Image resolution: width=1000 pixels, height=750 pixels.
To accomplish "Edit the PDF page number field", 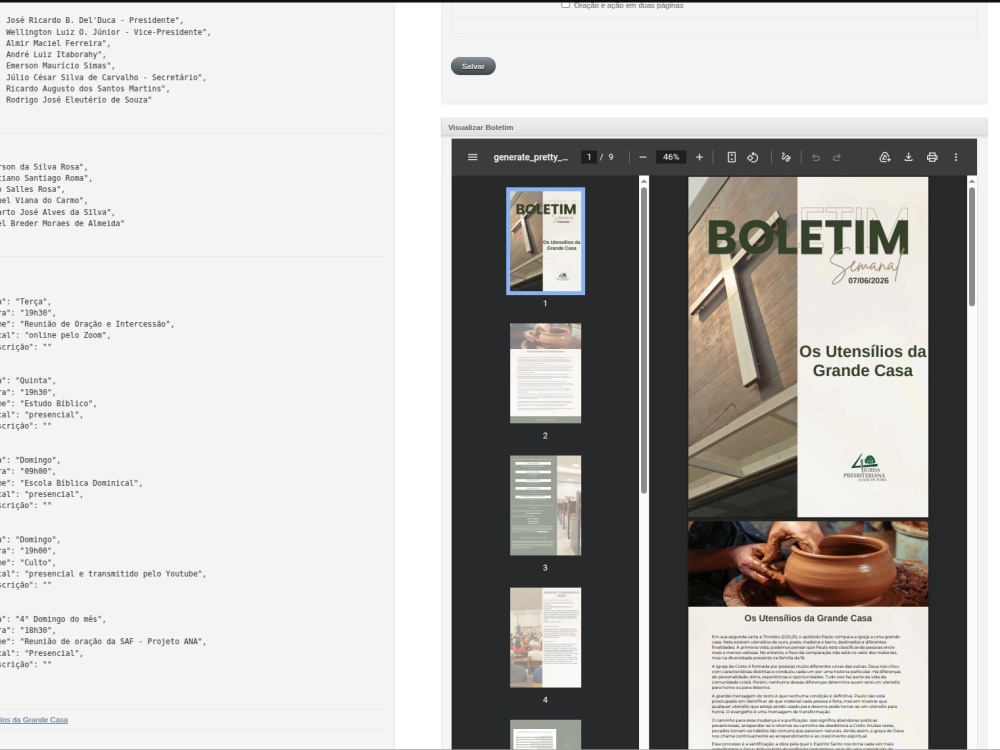I will [x=589, y=157].
